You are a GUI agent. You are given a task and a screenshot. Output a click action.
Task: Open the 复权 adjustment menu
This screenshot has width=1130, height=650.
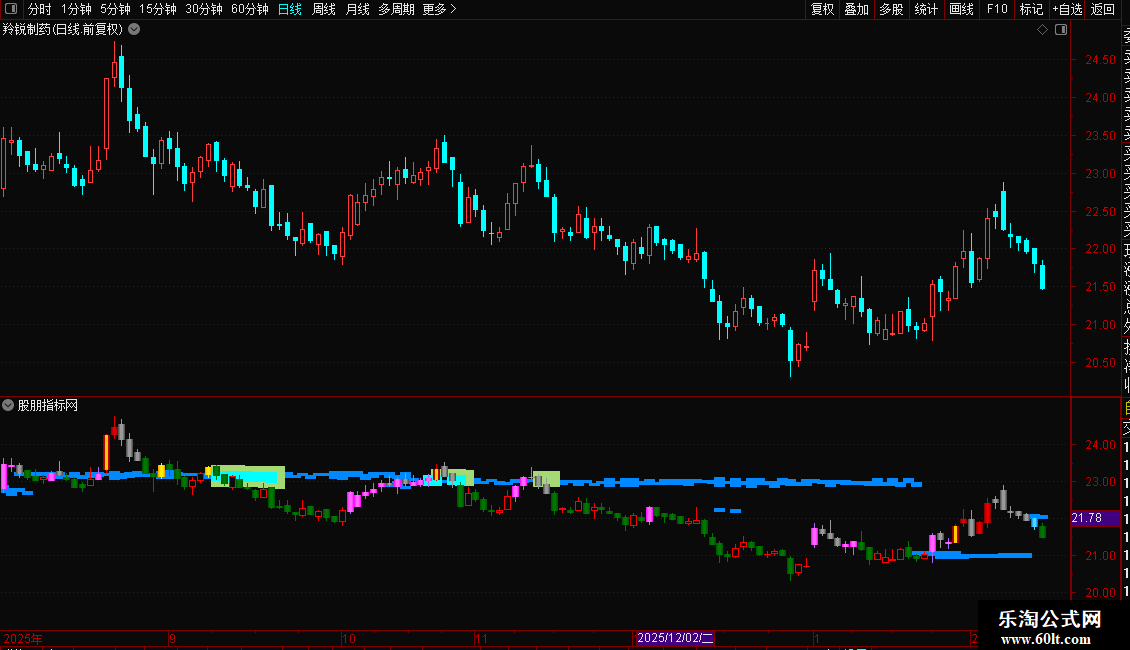click(x=822, y=9)
